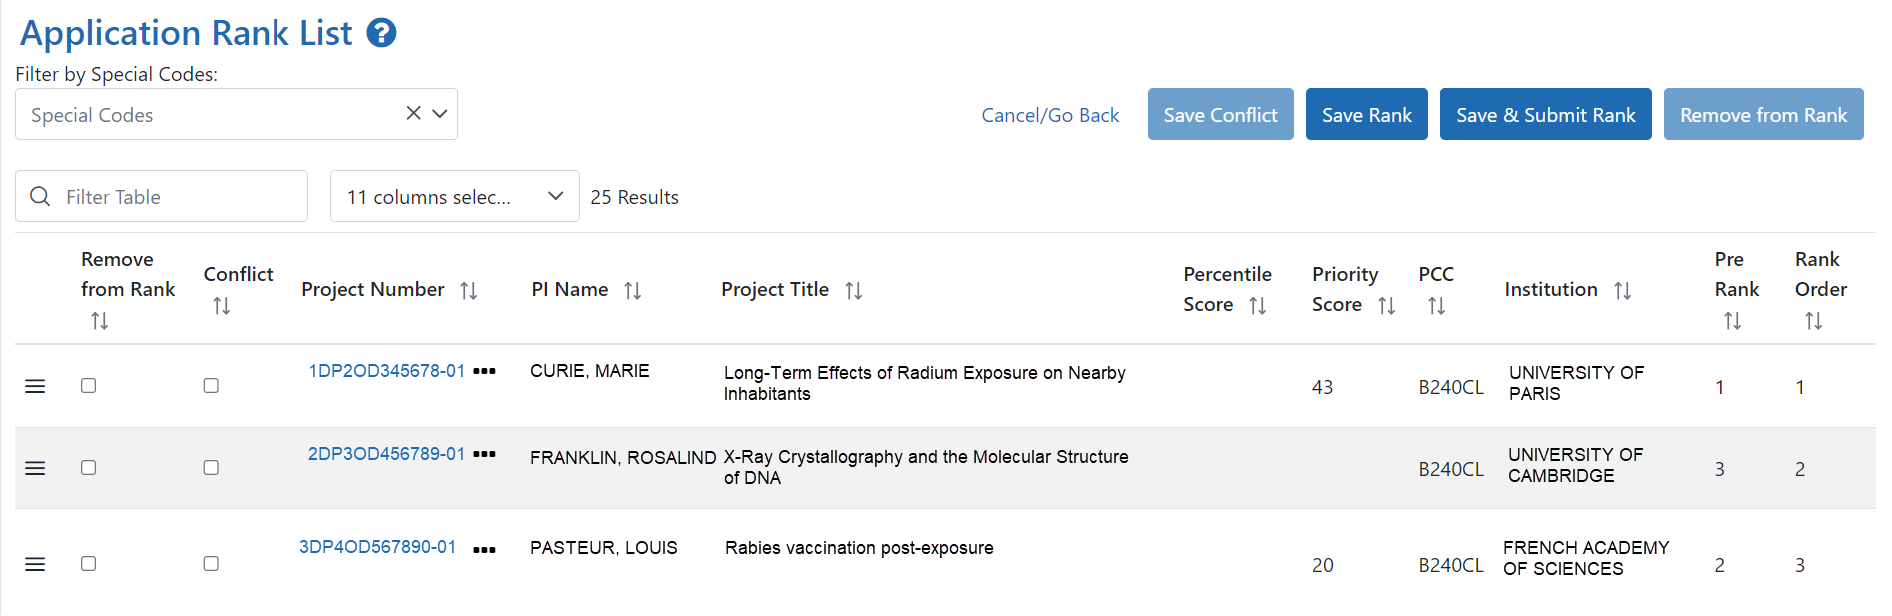Screen dimensions: 1892x616
Task: Open the 11 columns selected dropdown
Action: pos(454,196)
